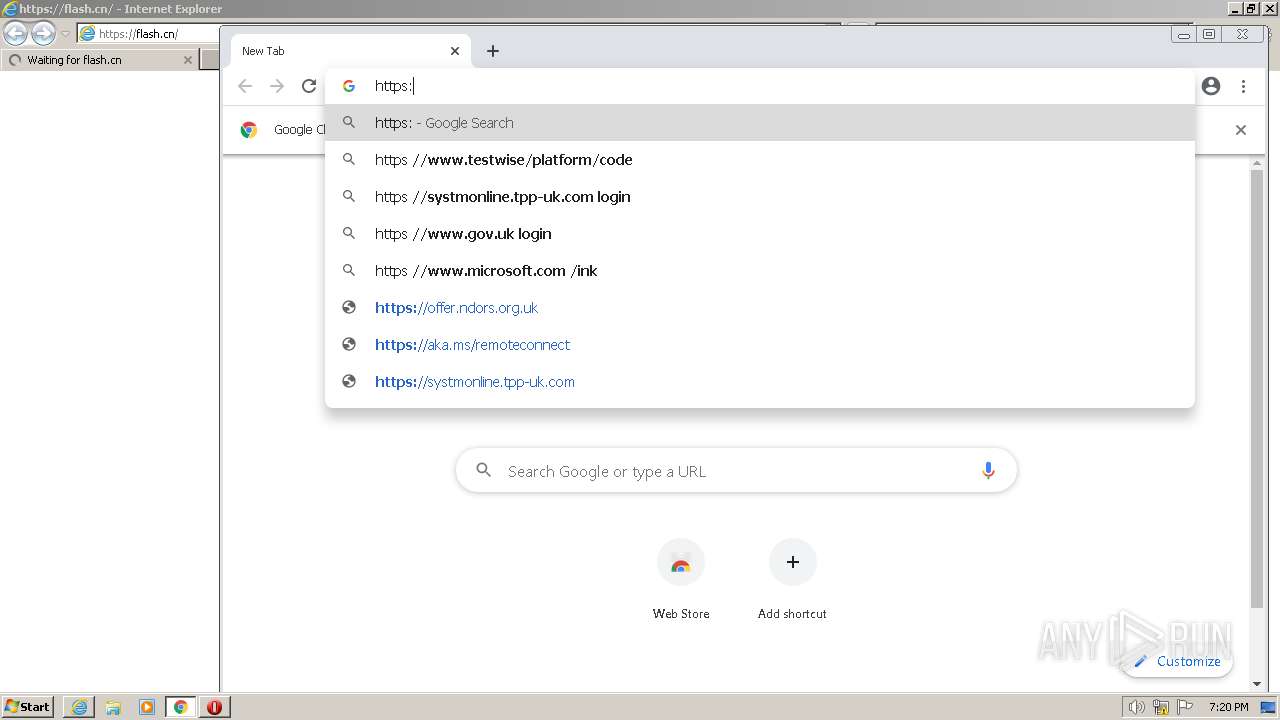Click the Google G icon in omnibox
Image resolution: width=1280 pixels, height=720 pixels.
click(349, 86)
